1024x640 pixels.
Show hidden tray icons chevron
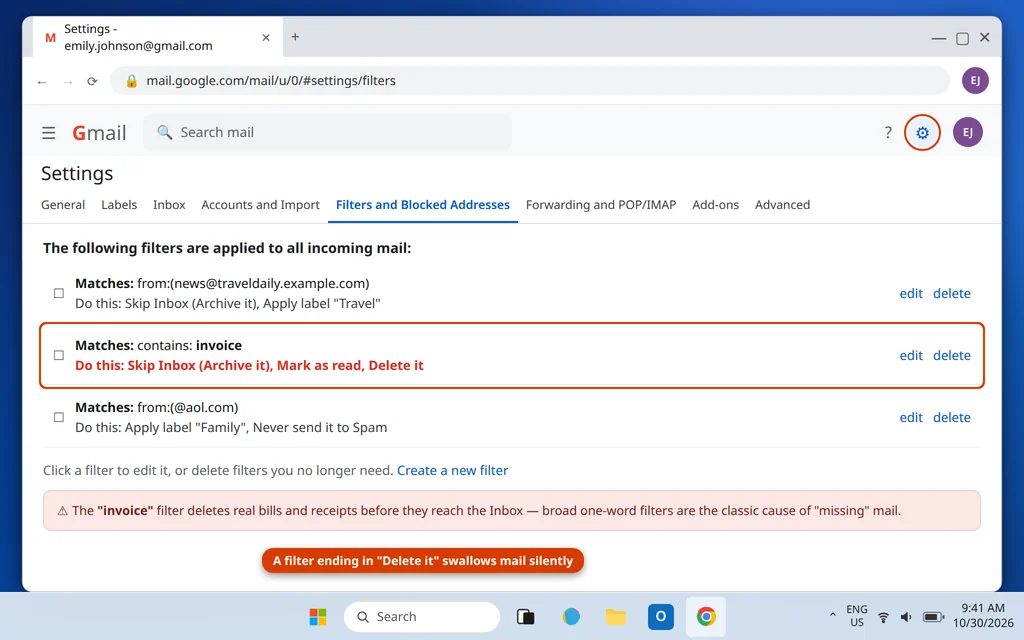click(833, 615)
